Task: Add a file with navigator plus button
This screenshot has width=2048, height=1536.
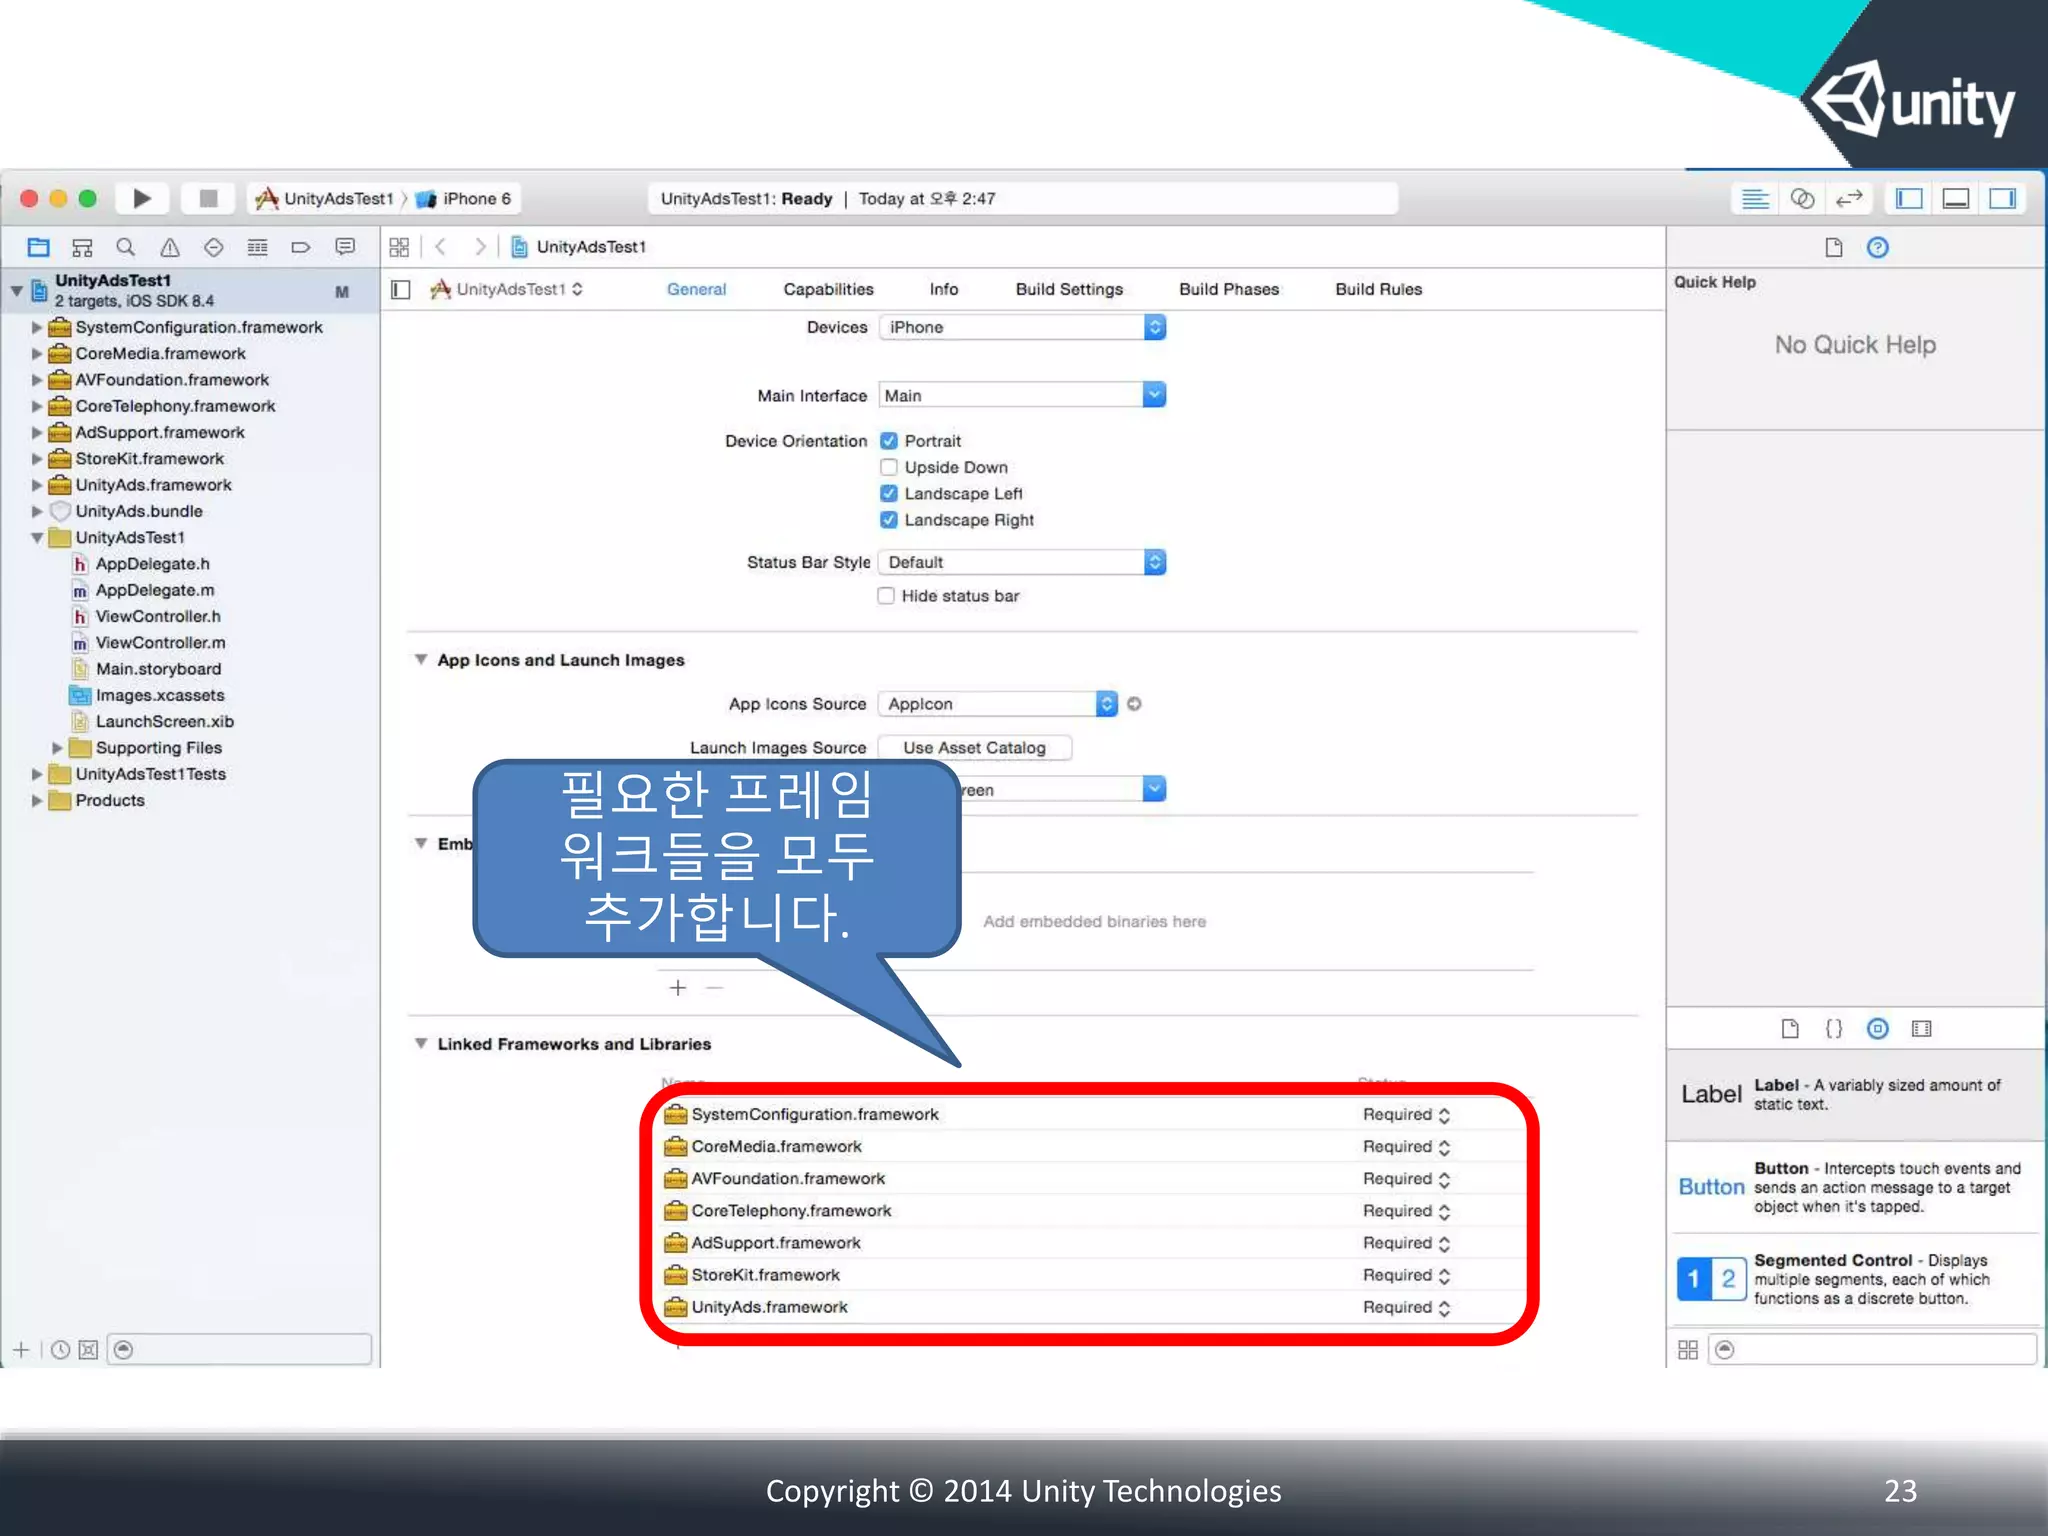Action: pos(21,1350)
